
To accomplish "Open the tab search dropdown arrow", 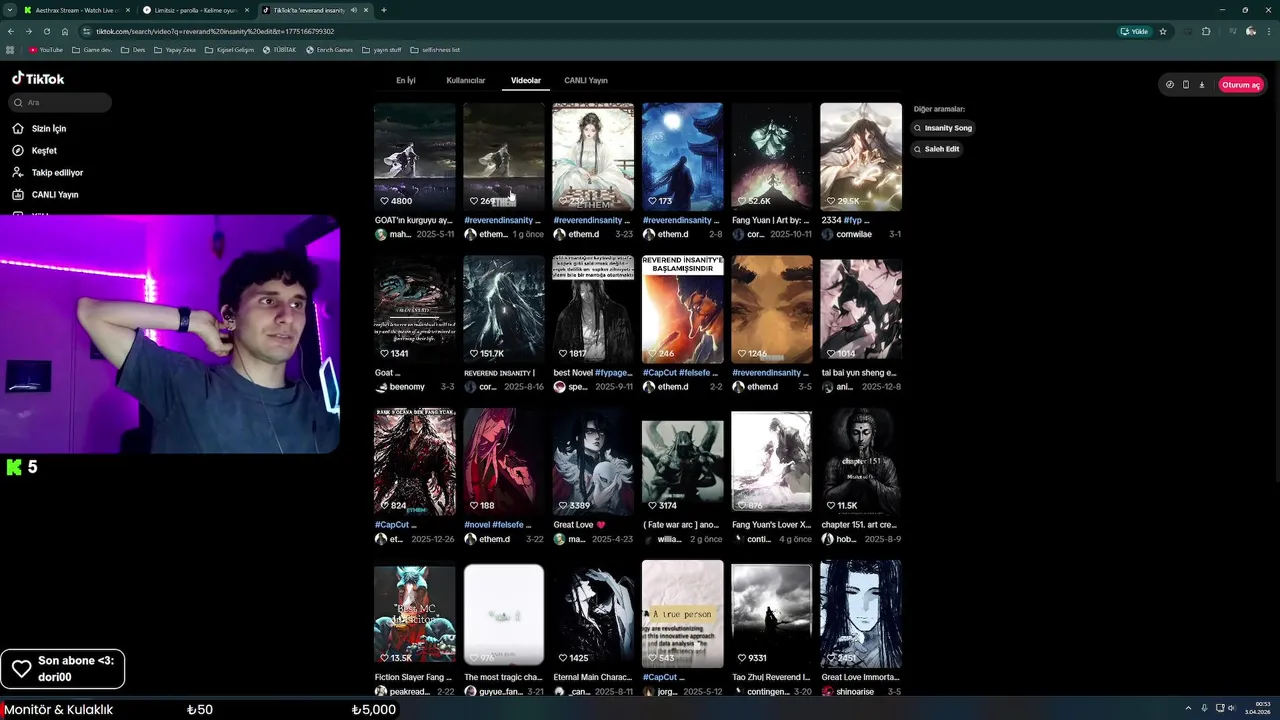I will [x=9, y=10].
